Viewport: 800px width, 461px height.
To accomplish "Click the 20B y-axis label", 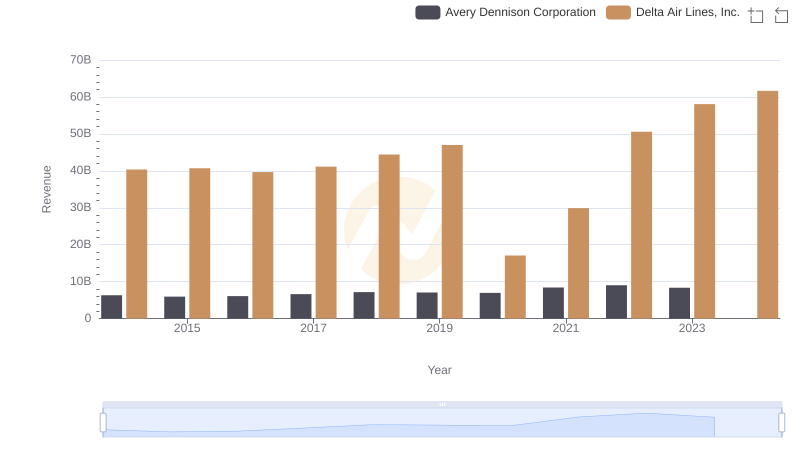I will click(x=81, y=244).
